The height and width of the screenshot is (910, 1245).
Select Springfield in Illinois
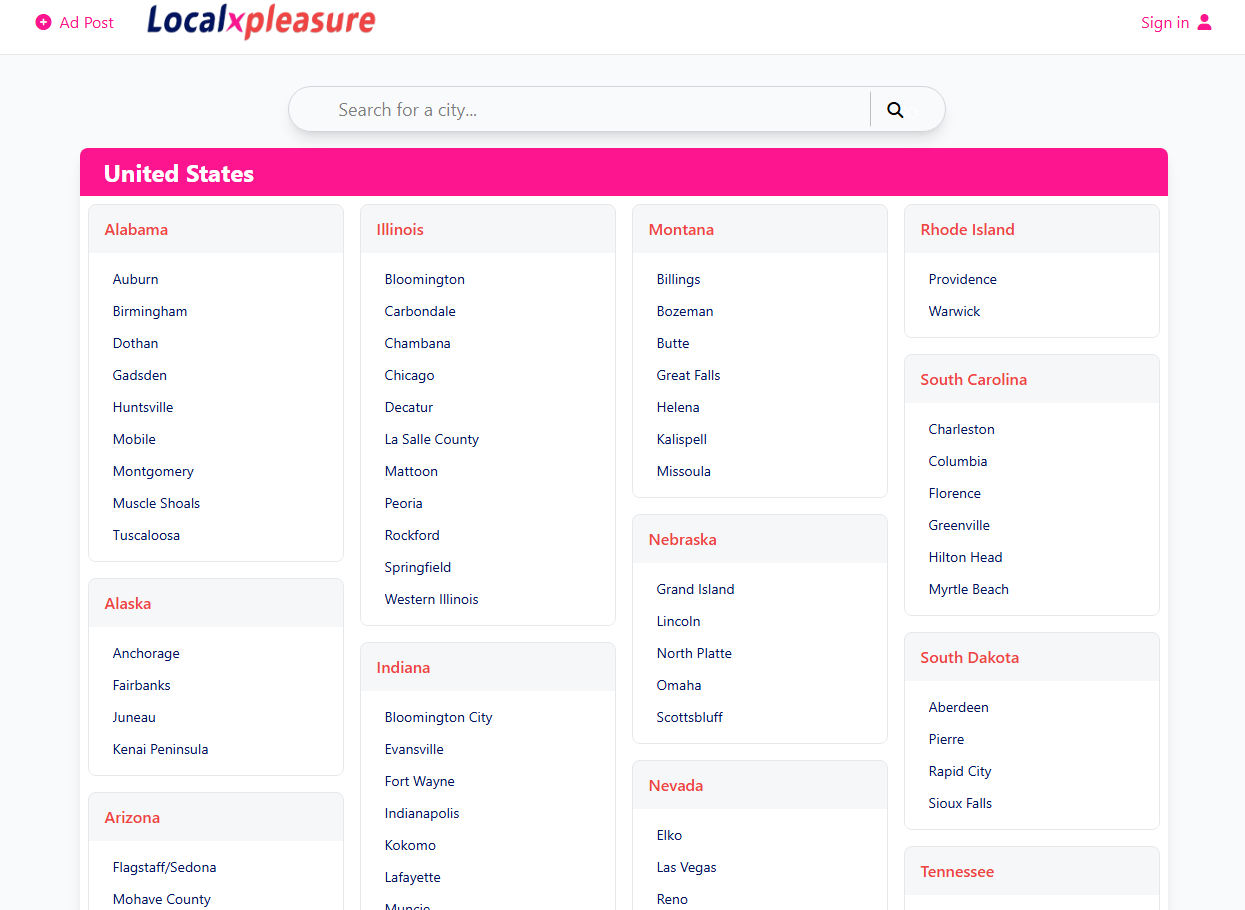[417, 567]
